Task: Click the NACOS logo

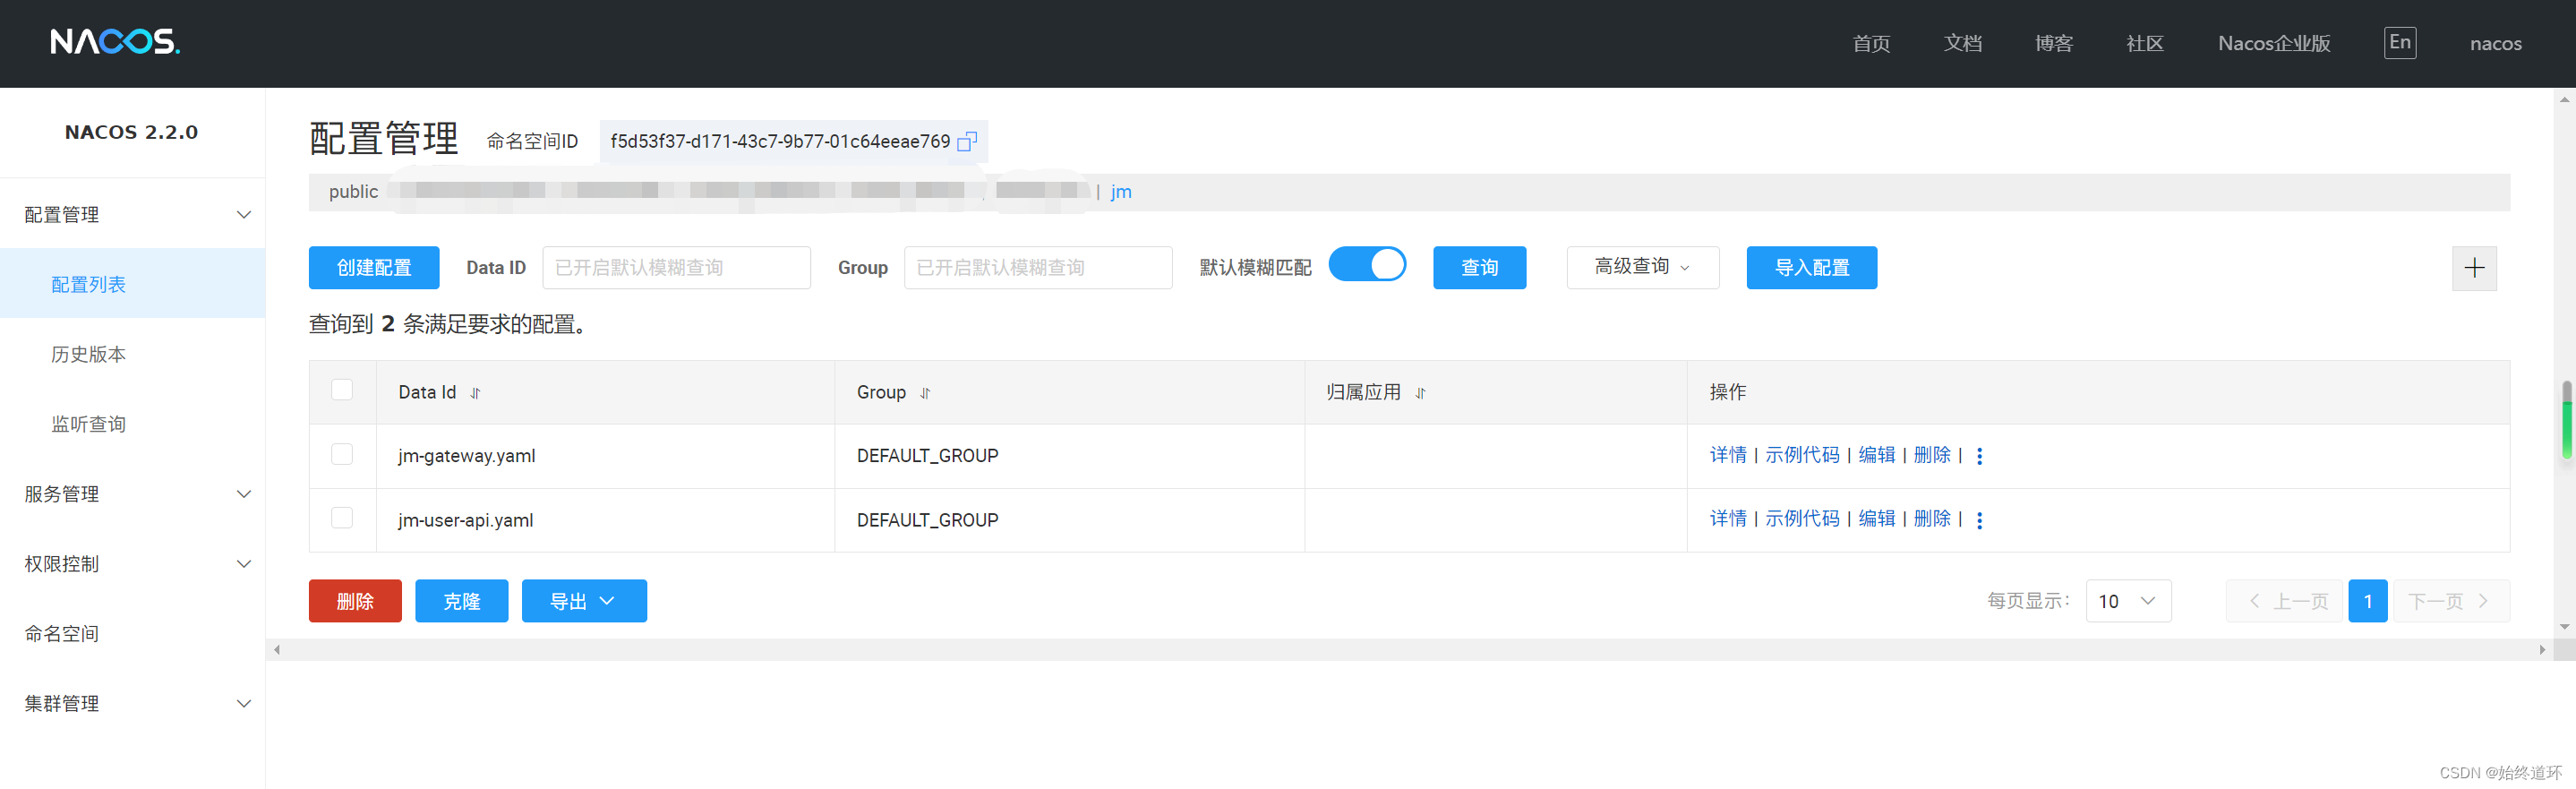Action: [115, 42]
